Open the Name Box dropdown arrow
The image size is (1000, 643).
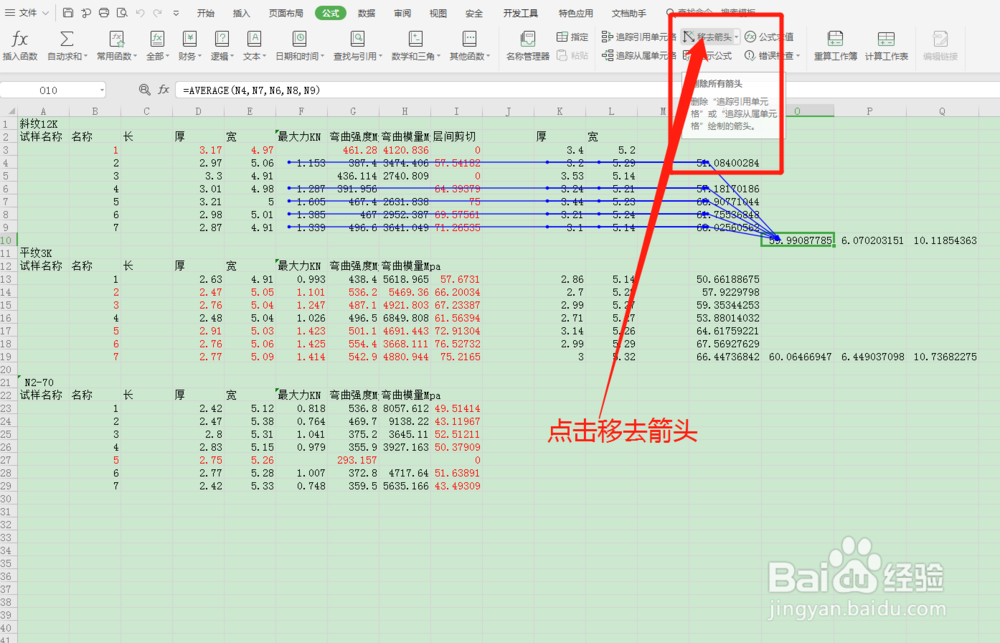[102, 91]
